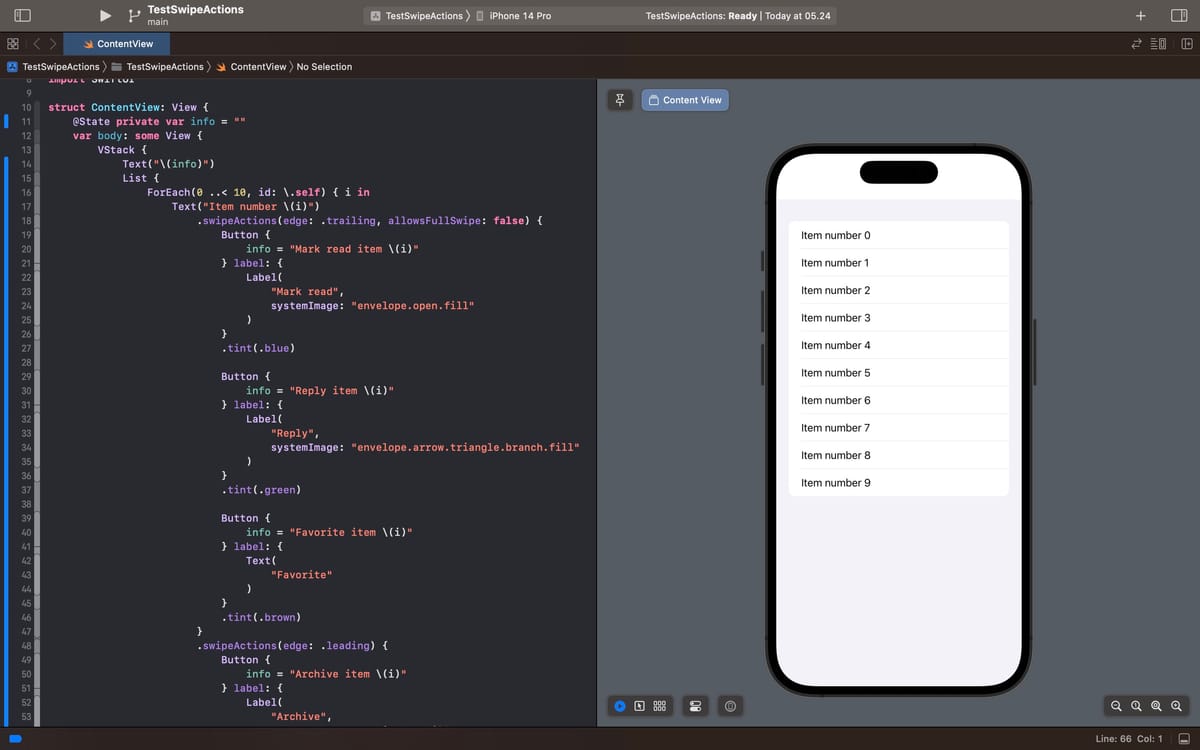The width and height of the screenshot is (1200, 750).
Task: Click line number 29 in the gutter
Action: (x=26, y=376)
